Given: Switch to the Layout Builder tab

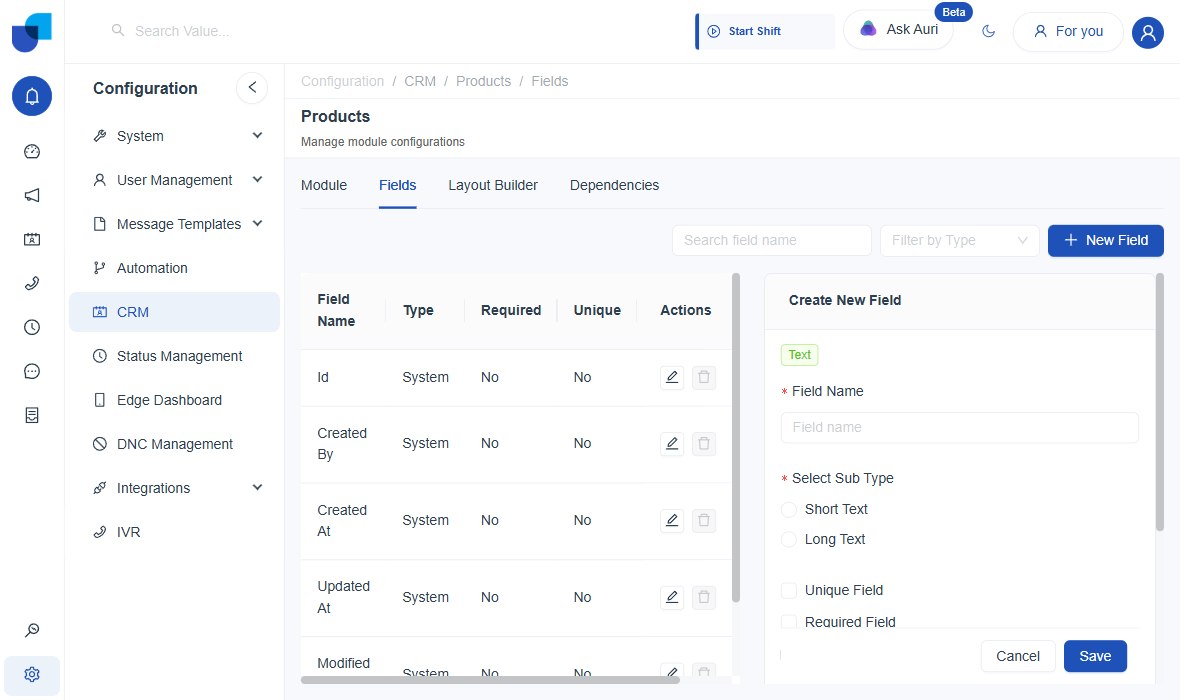Looking at the screenshot, I should [493, 185].
